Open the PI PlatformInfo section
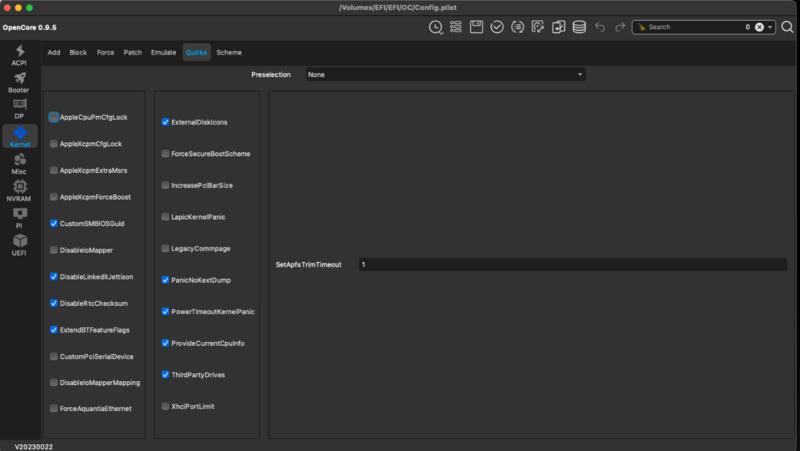This screenshot has width=800, height=451. 19,218
